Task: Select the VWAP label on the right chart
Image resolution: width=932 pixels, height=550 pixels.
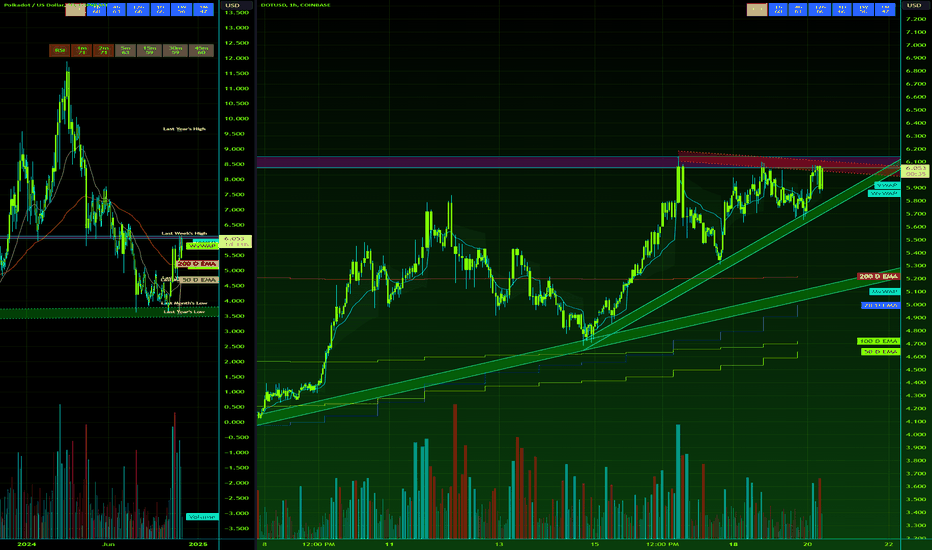Action: [x=887, y=186]
